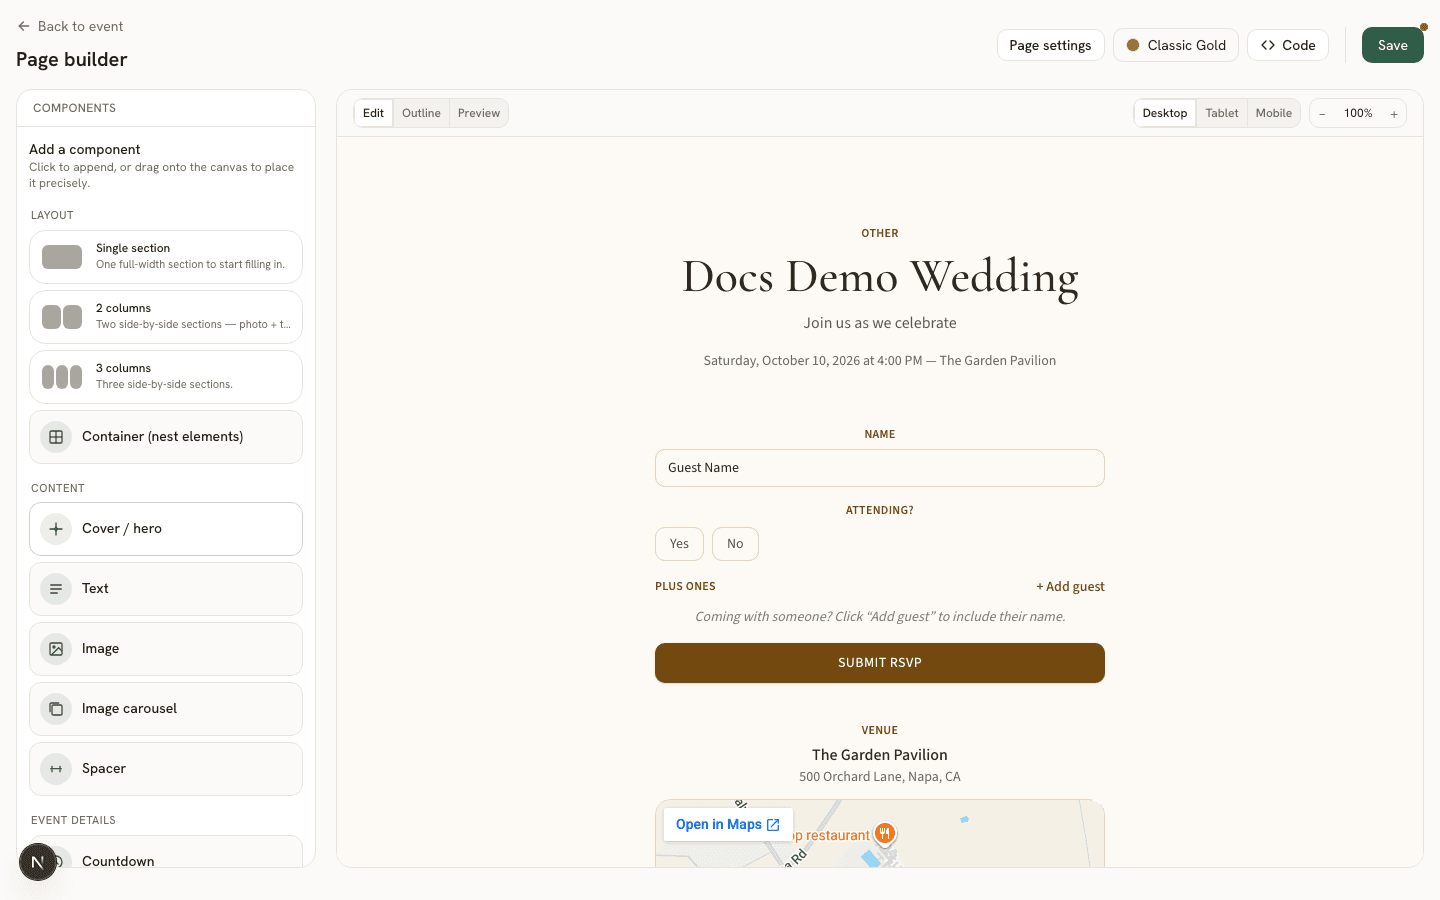The width and height of the screenshot is (1440, 900).
Task: Switch to the Outline tab
Action: pos(421,113)
